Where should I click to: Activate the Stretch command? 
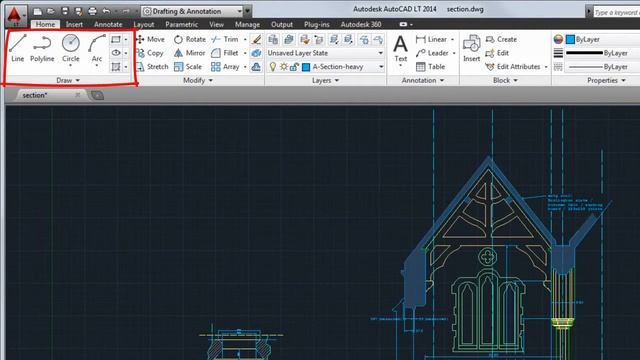(153, 67)
